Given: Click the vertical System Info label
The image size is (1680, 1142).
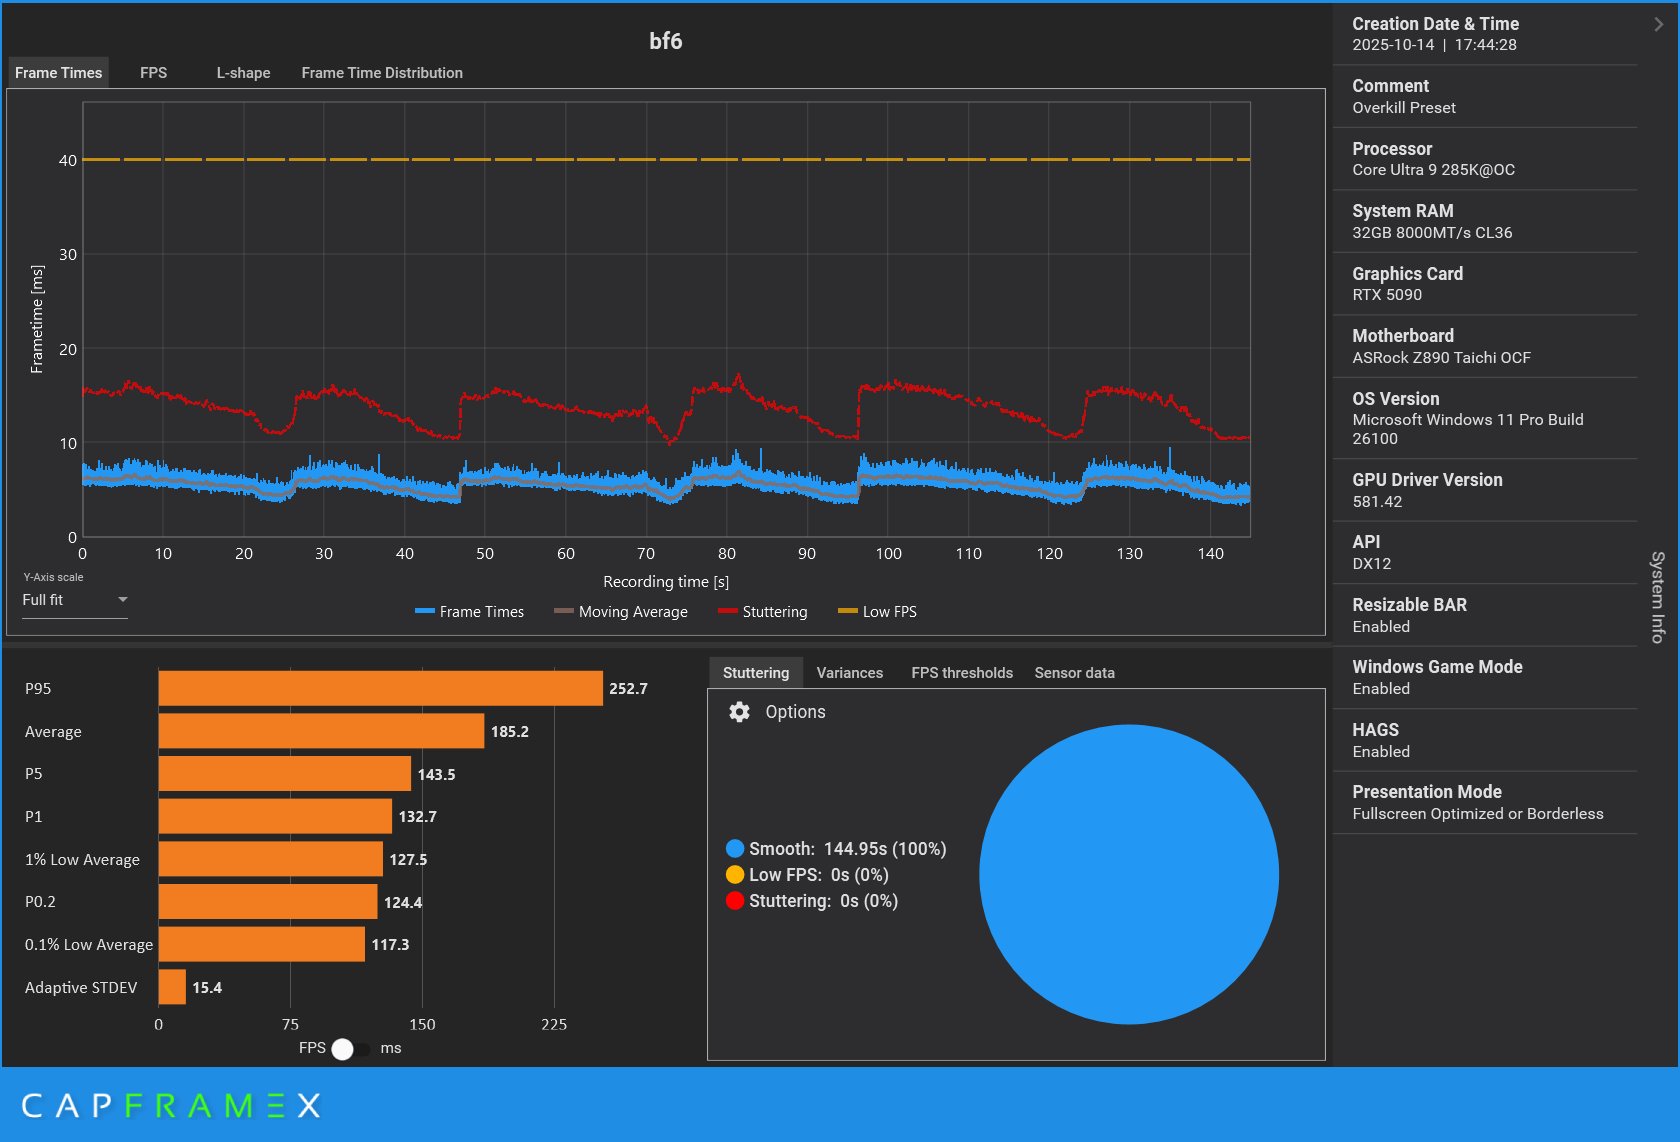Looking at the screenshot, I should (x=1658, y=597).
